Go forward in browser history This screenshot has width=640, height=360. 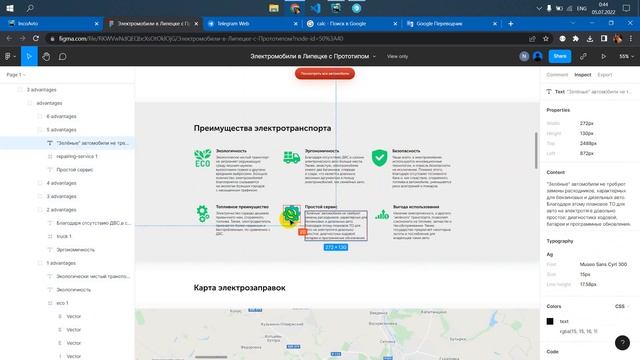click(22, 38)
